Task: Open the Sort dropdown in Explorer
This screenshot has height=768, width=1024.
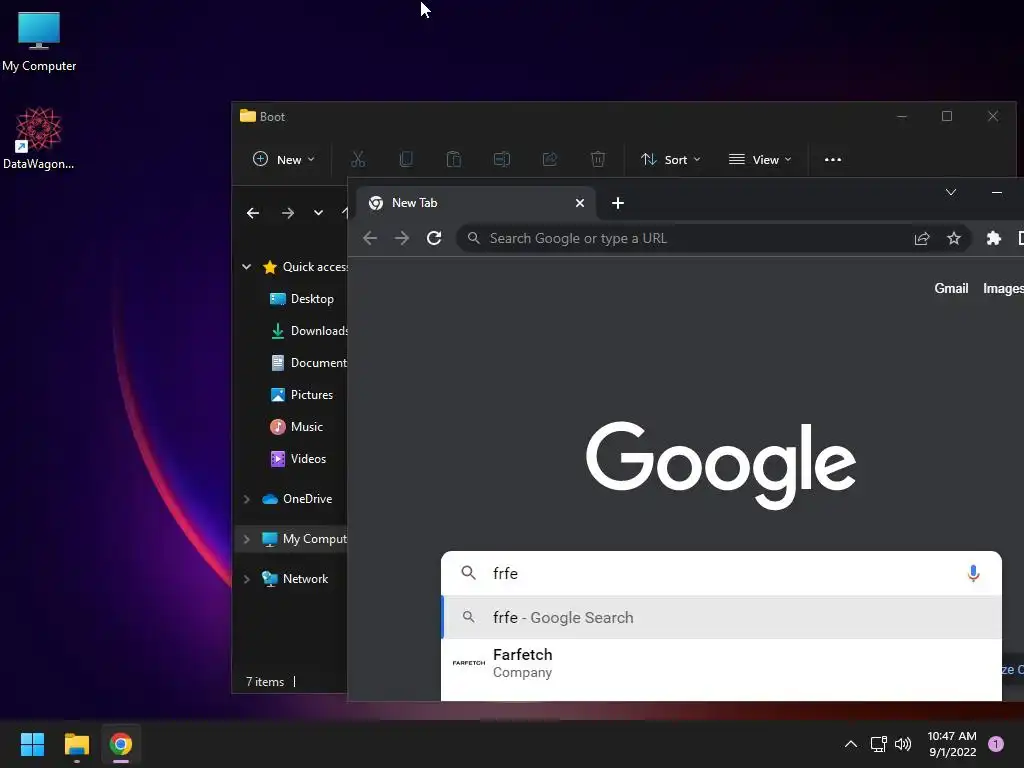Action: pyautogui.click(x=671, y=159)
